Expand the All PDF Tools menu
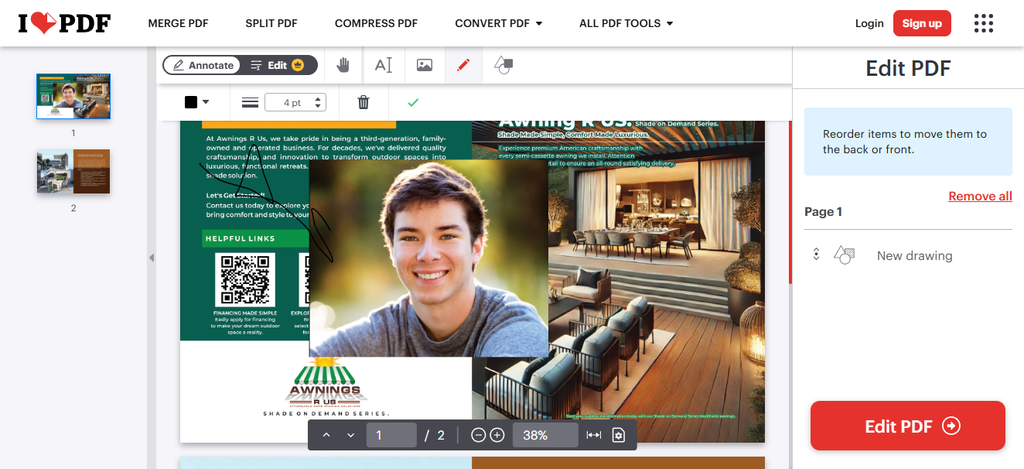This screenshot has height=469, width=1024. click(x=626, y=23)
